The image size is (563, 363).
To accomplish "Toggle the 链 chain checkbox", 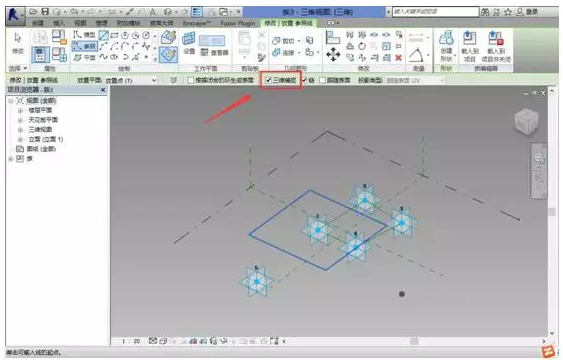I will click(x=304, y=80).
